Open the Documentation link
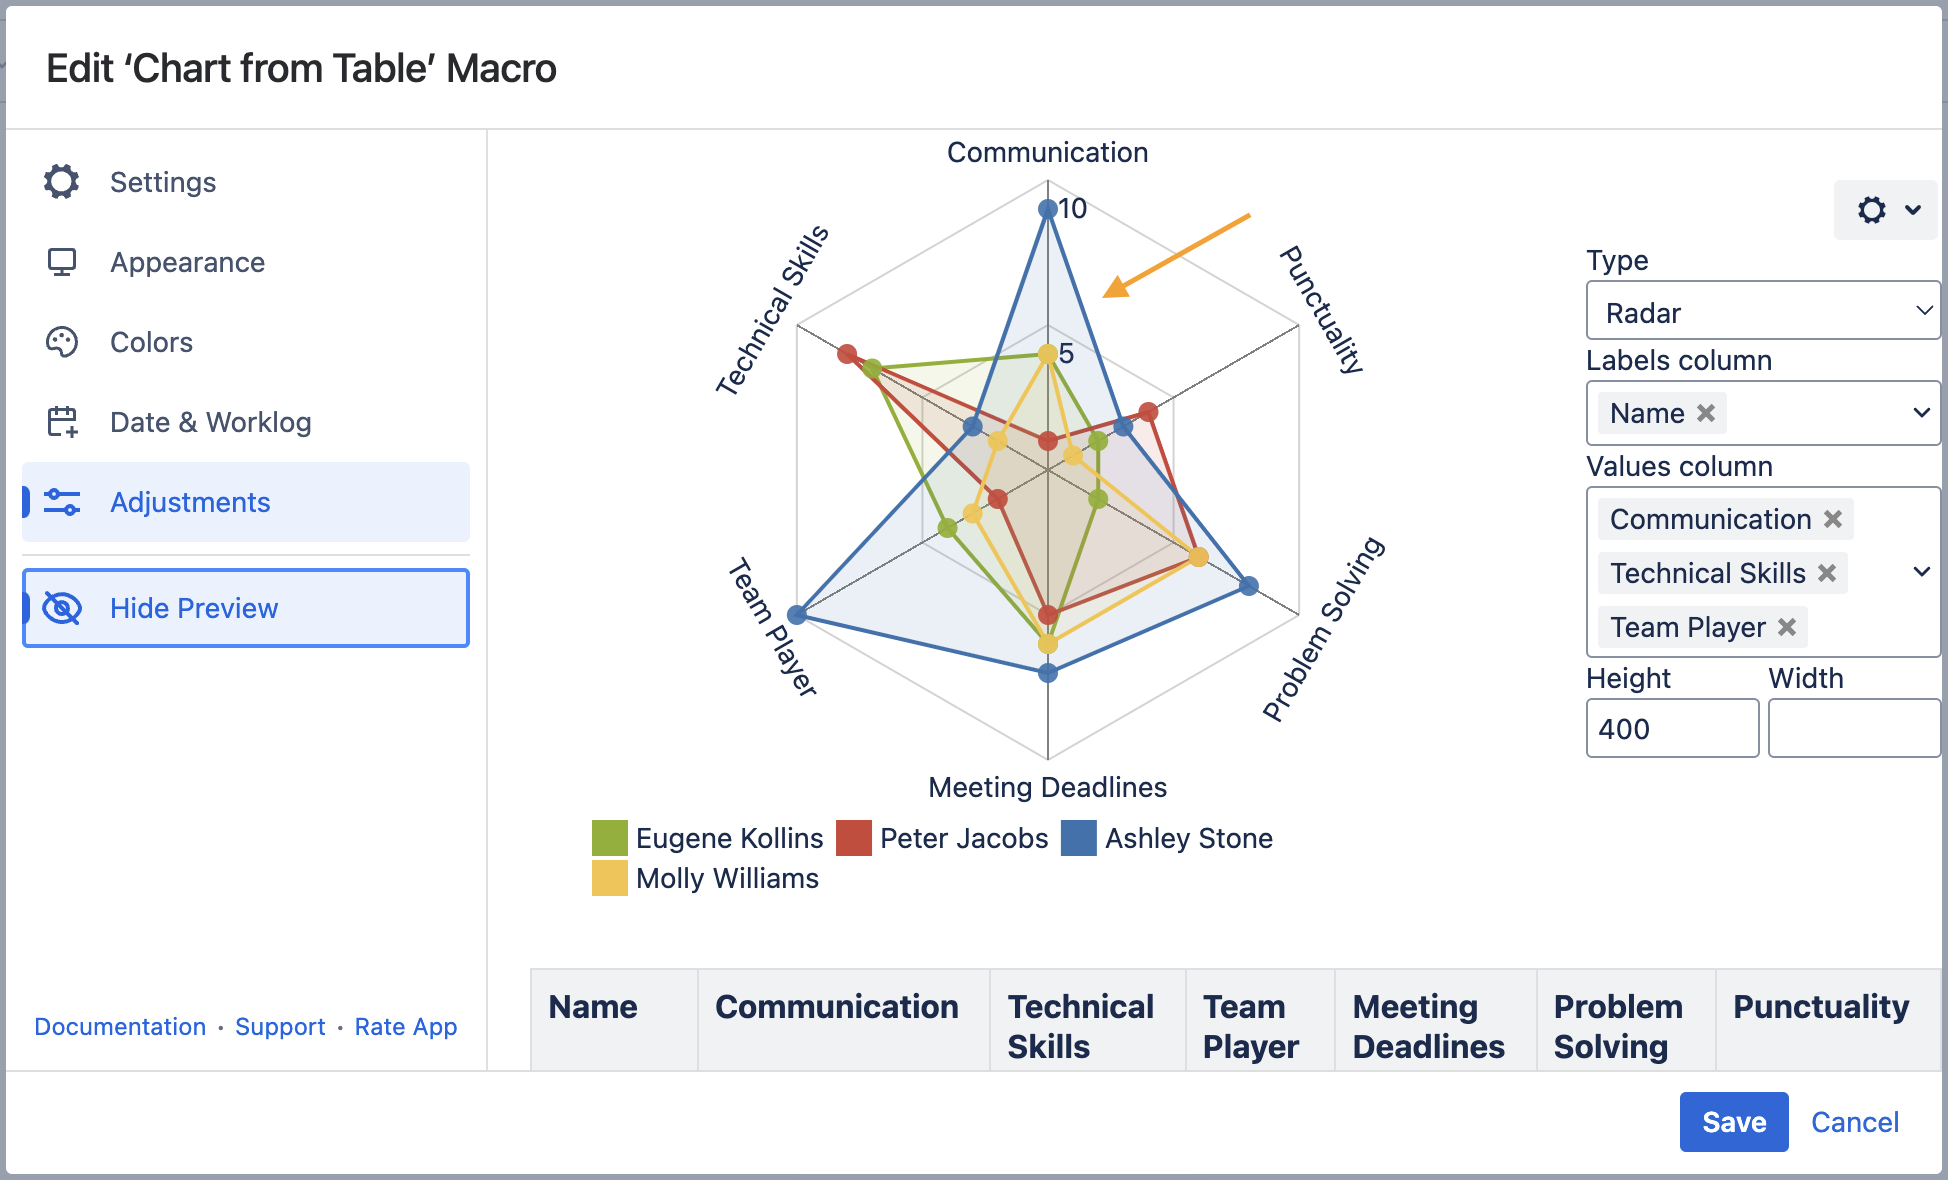The height and width of the screenshot is (1180, 1948). (x=120, y=1027)
